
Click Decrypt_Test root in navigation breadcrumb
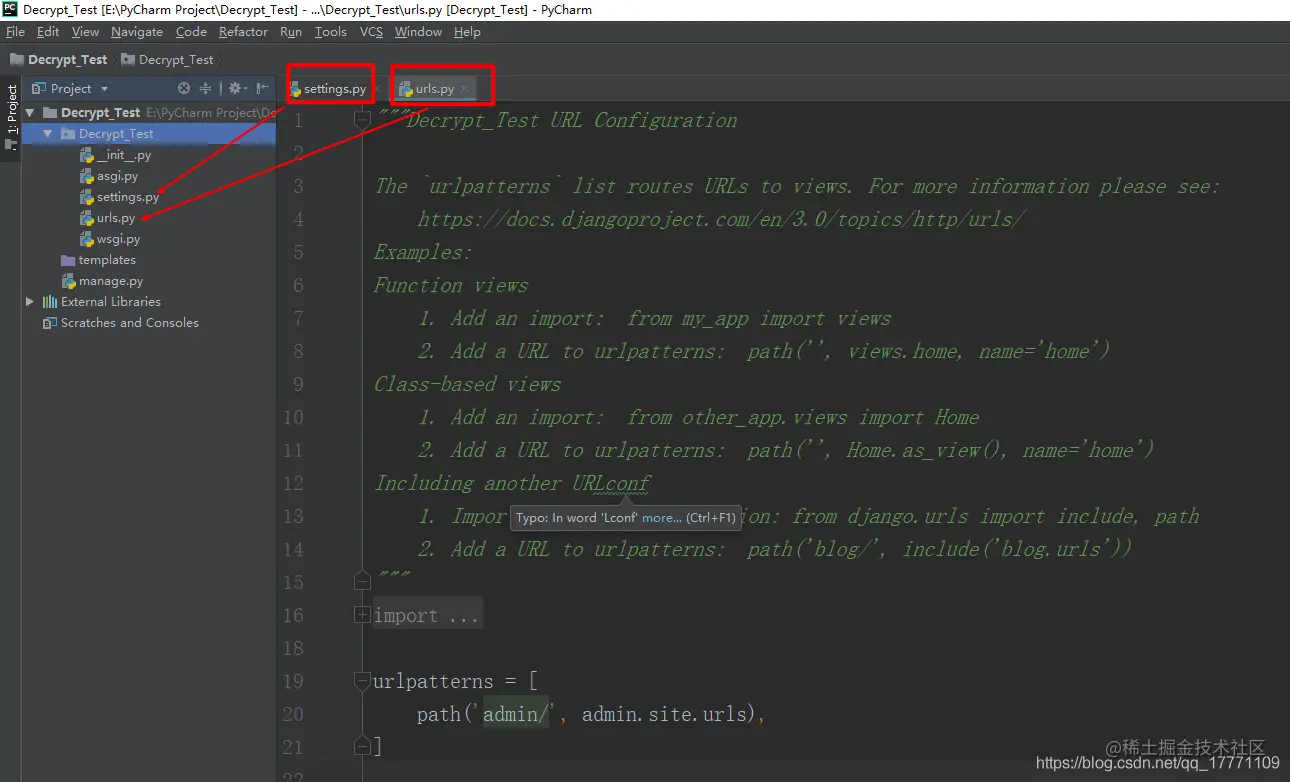(58, 60)
